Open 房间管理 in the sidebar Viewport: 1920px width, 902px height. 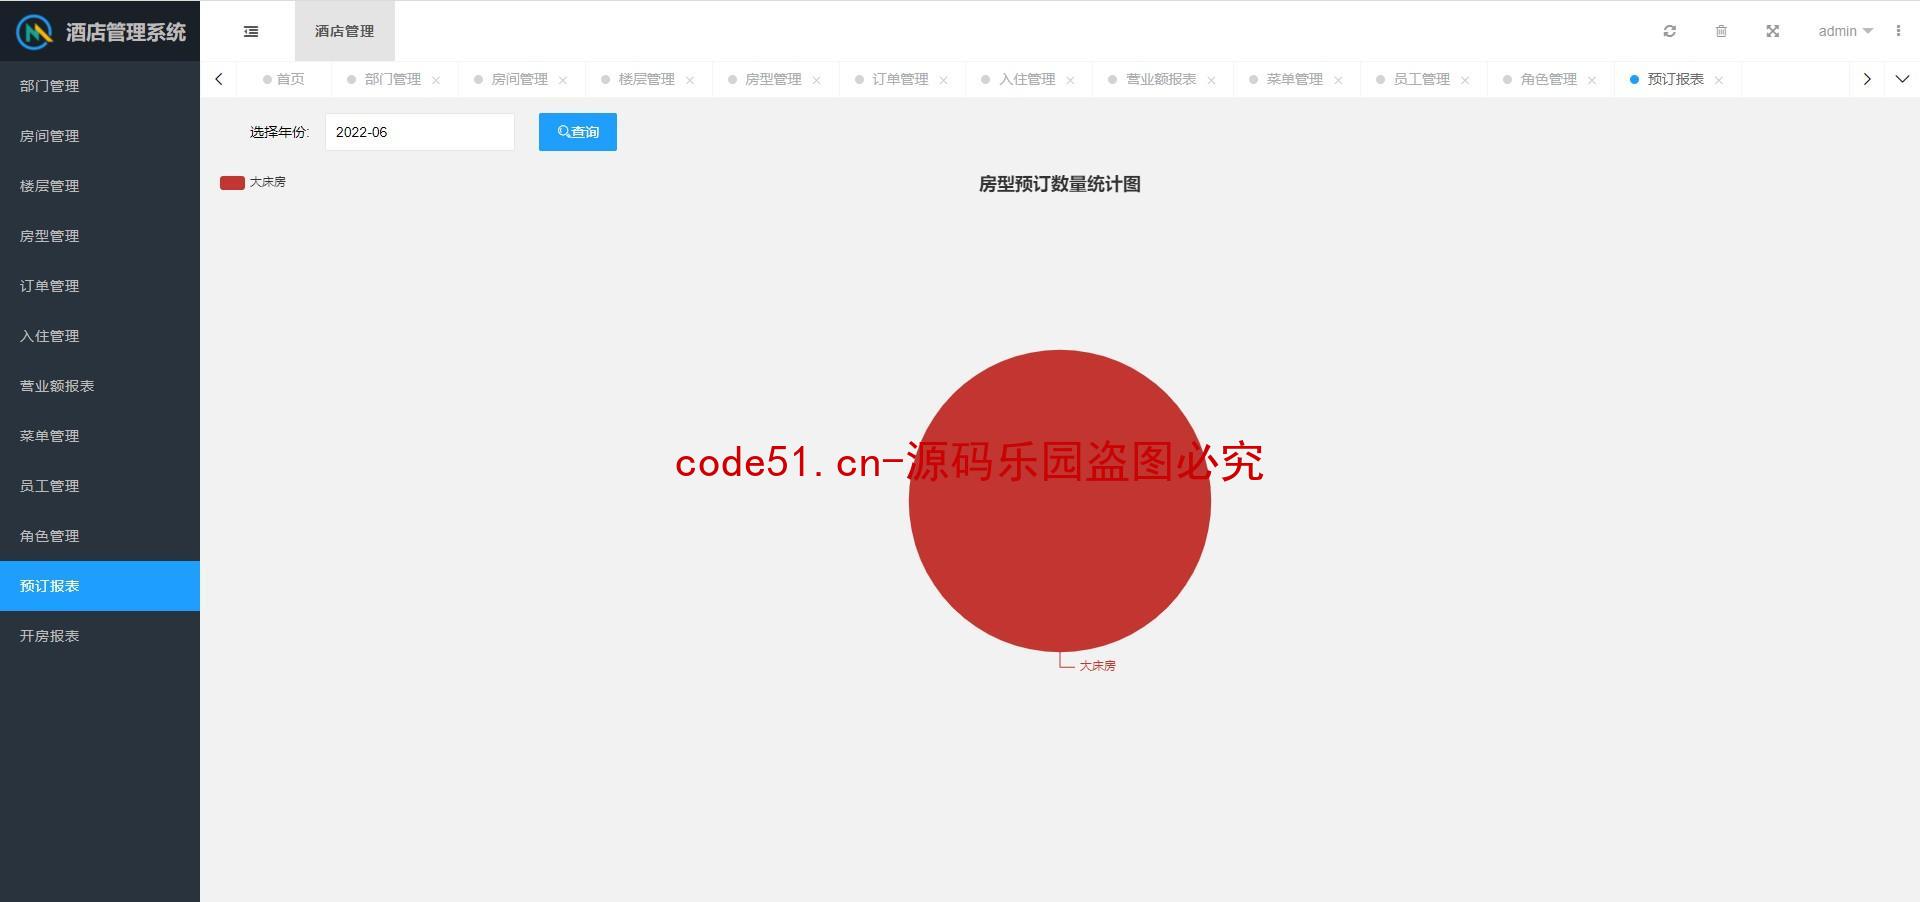click(x=100, y=136)
